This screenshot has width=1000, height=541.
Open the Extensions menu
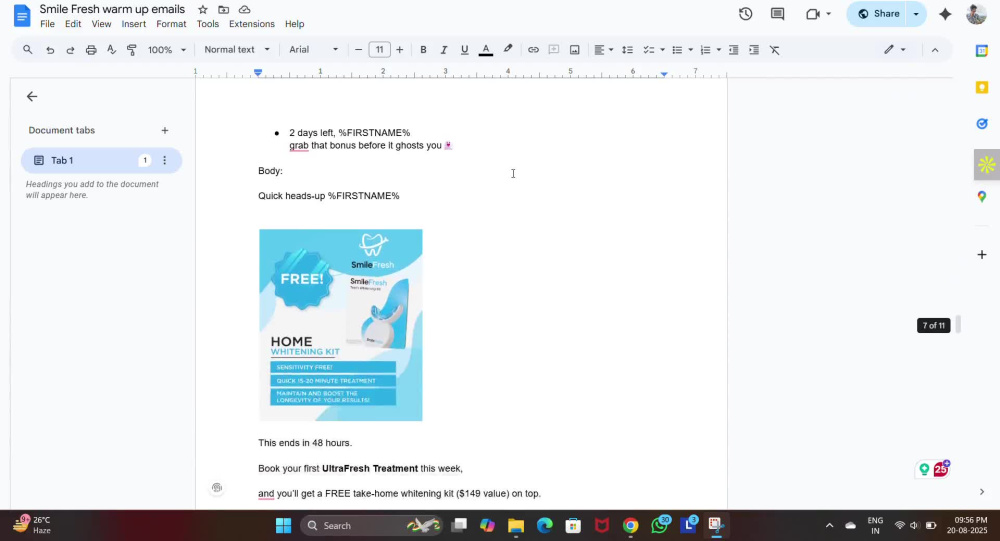click(252, 24)
